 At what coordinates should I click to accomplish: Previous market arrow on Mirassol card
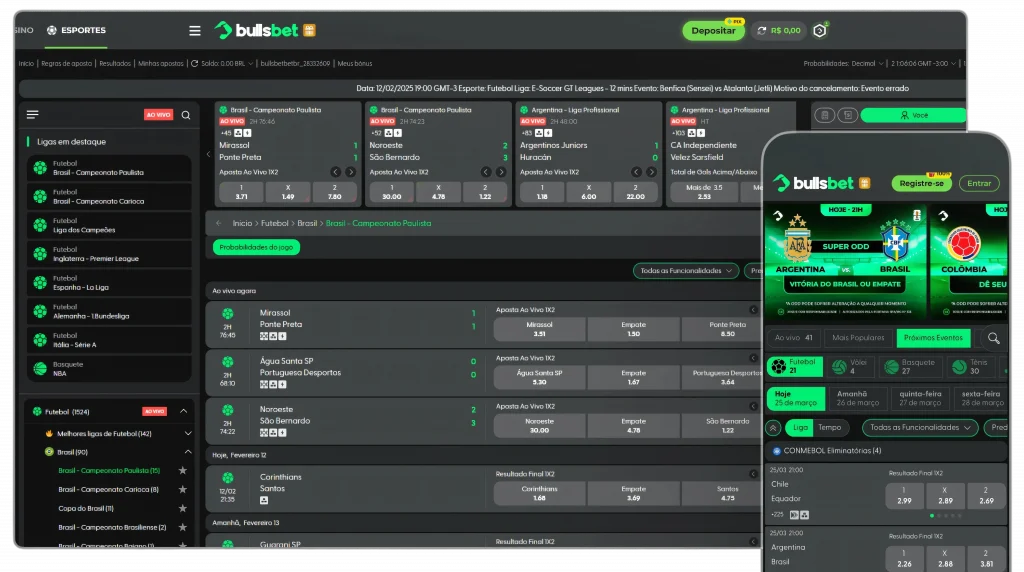(x=336, y=172)
